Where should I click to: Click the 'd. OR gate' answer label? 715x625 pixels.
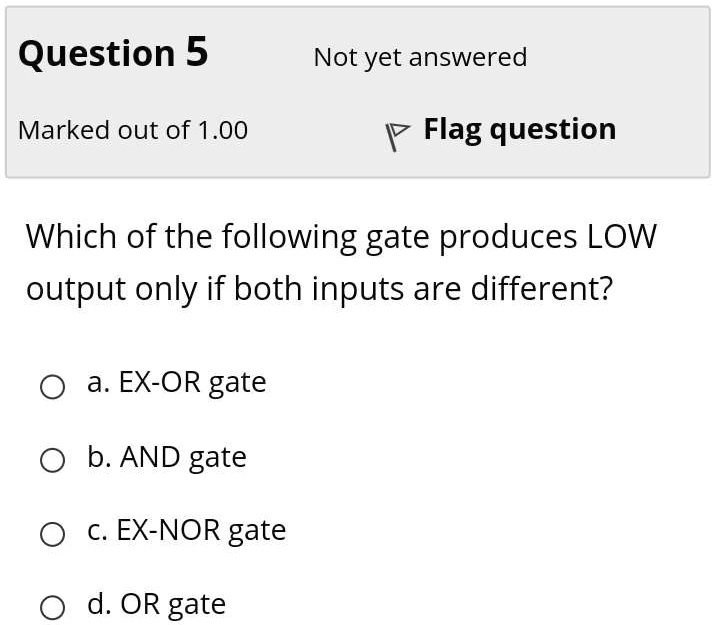coord(156,604)
